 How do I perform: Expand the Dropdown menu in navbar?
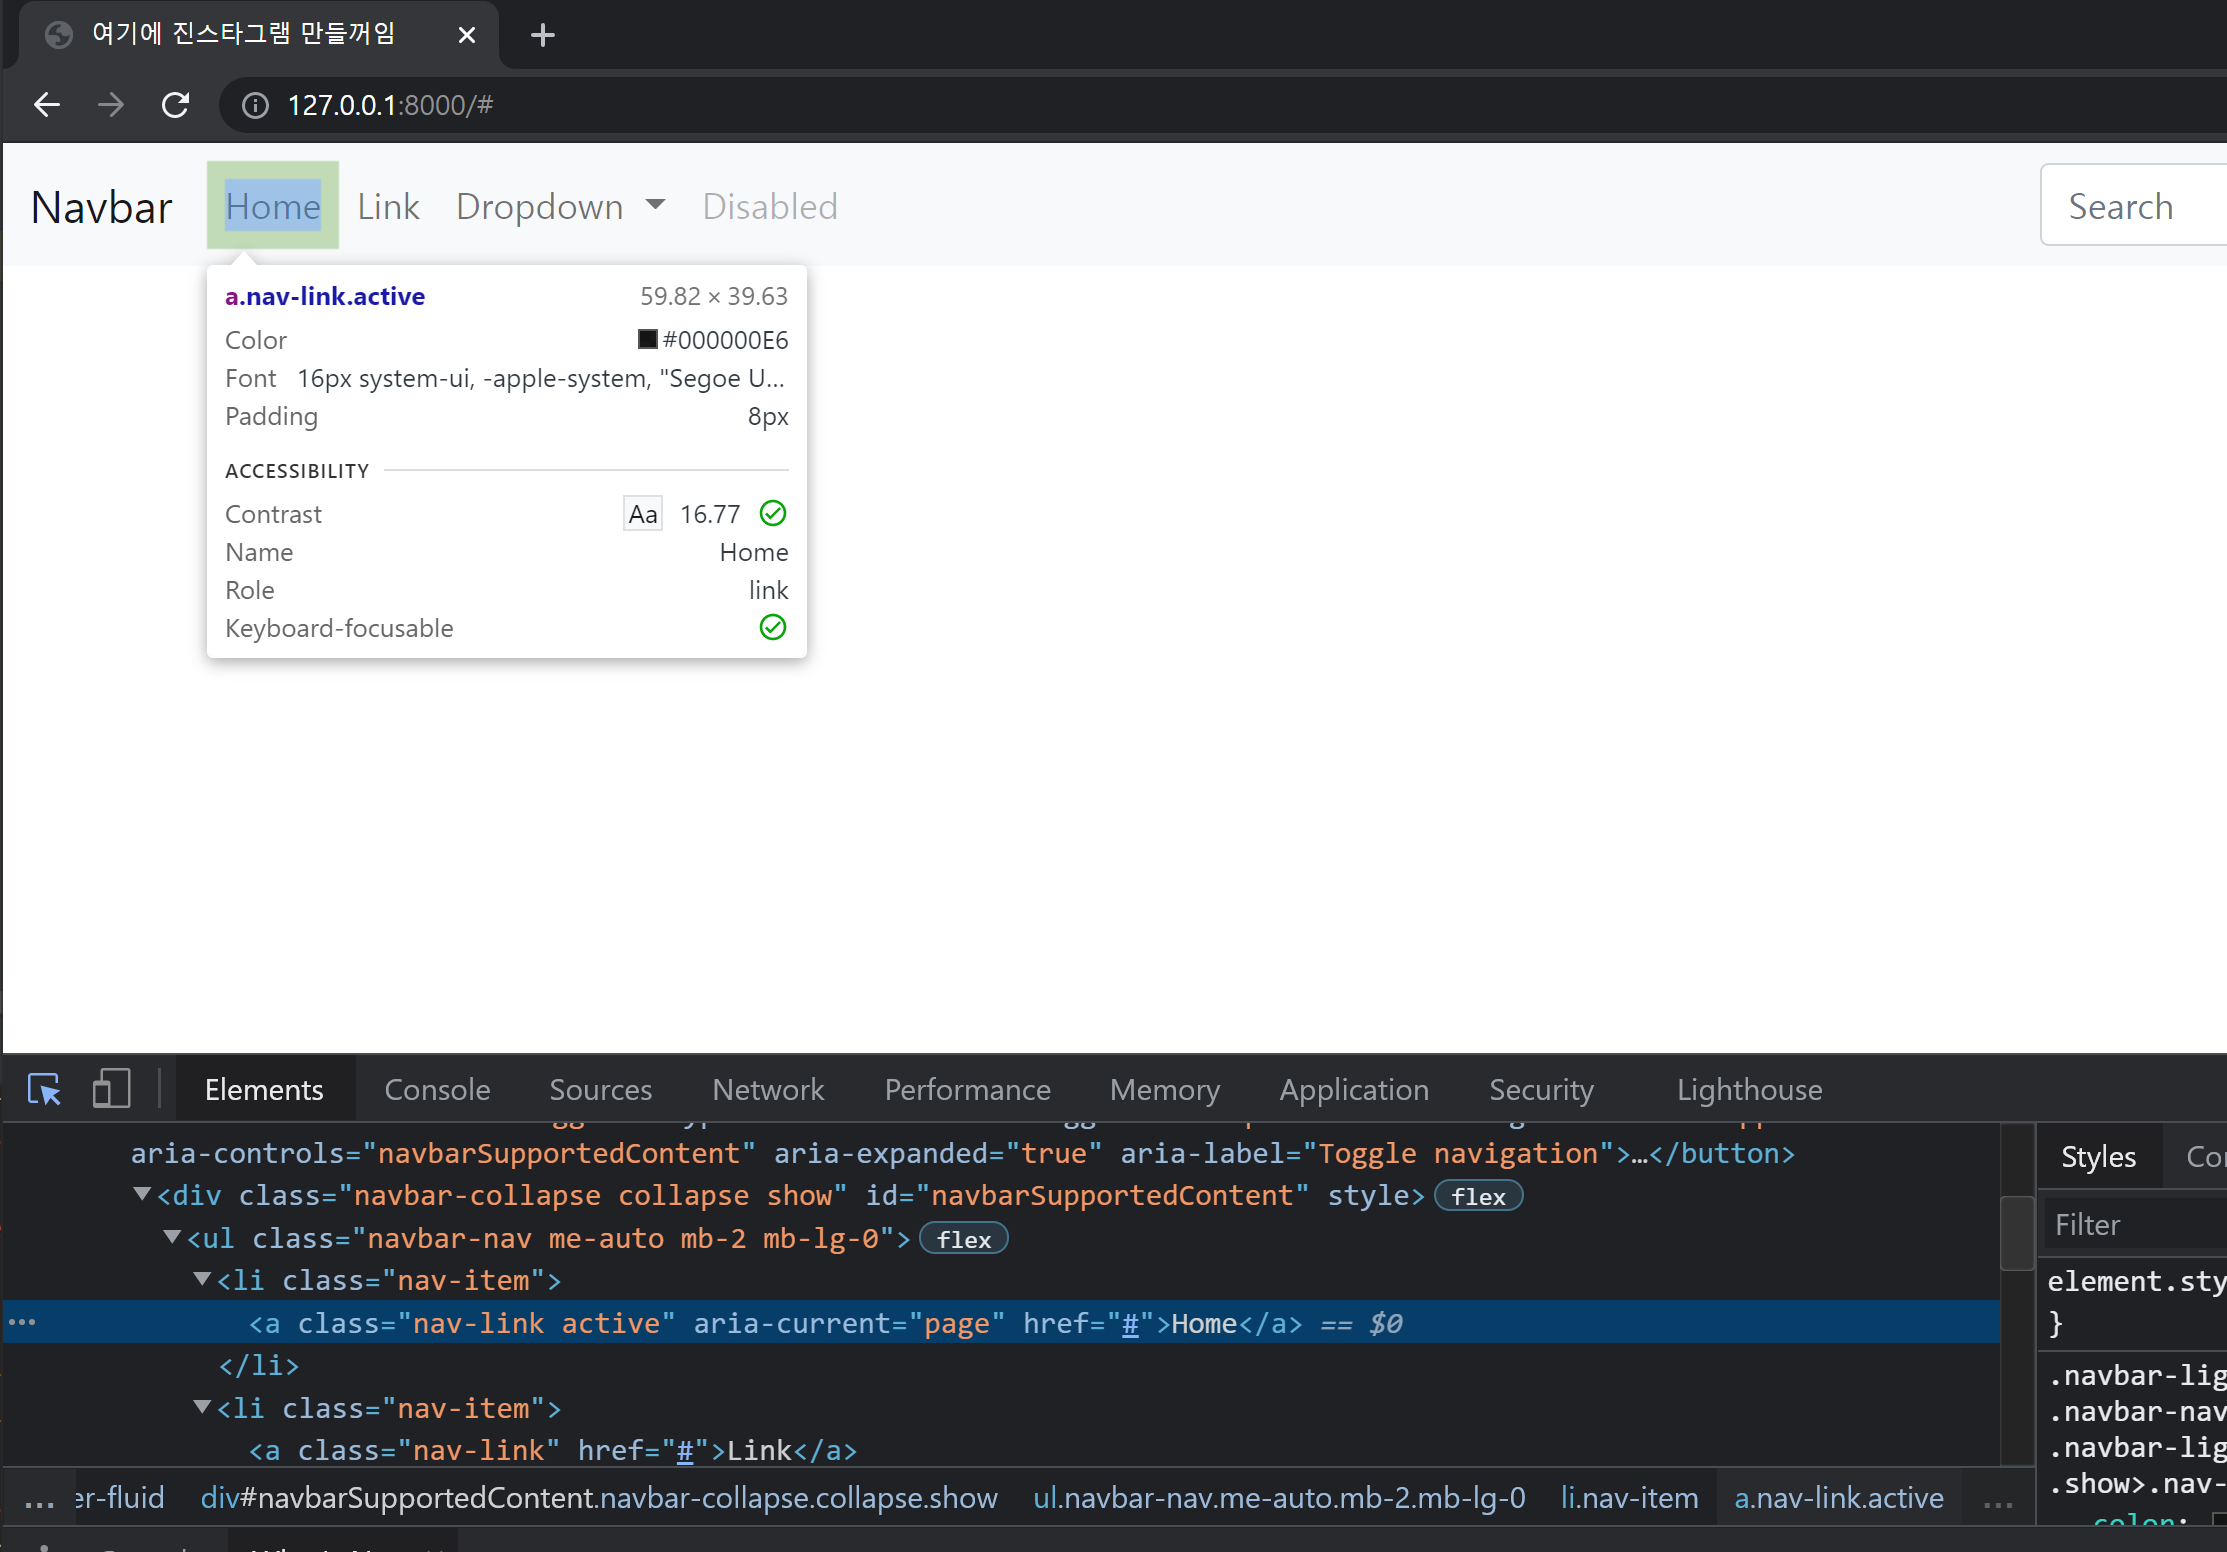pyautogui.click(x=560, y=206)
